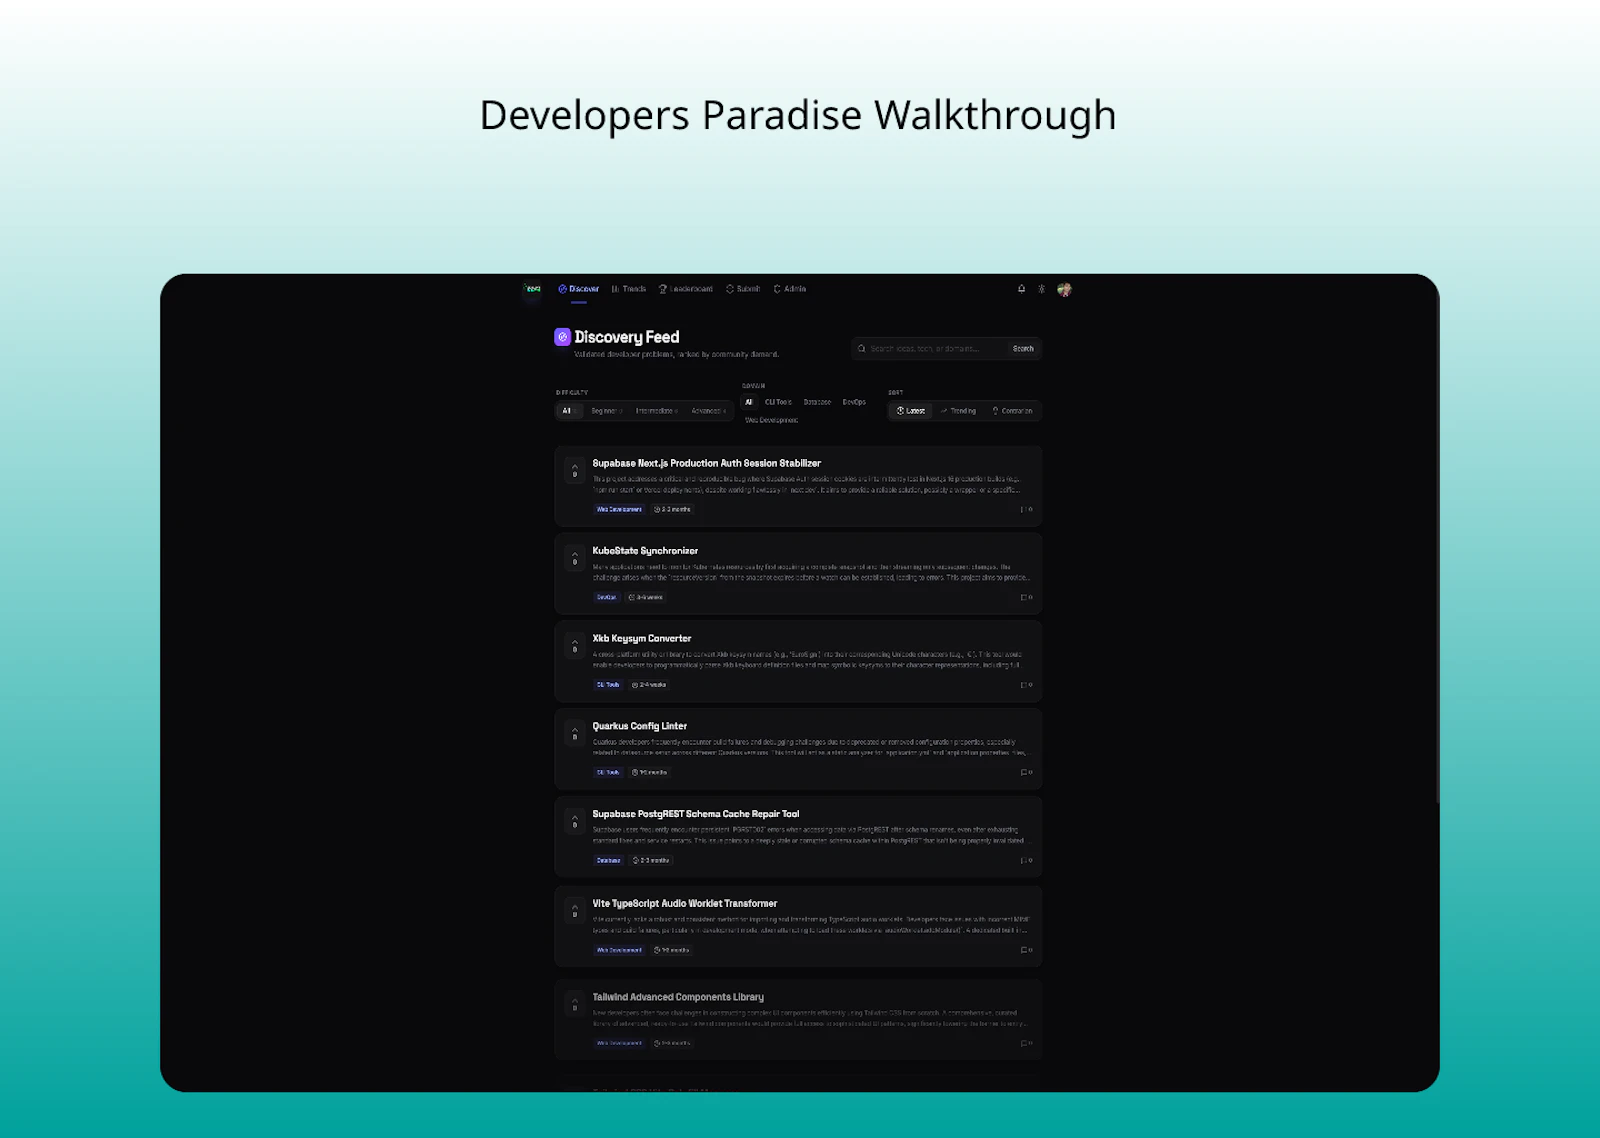Filter domain by Web Development
Screen dimensions: 1600x1138
pyautogui.click(x=771, y=420)
